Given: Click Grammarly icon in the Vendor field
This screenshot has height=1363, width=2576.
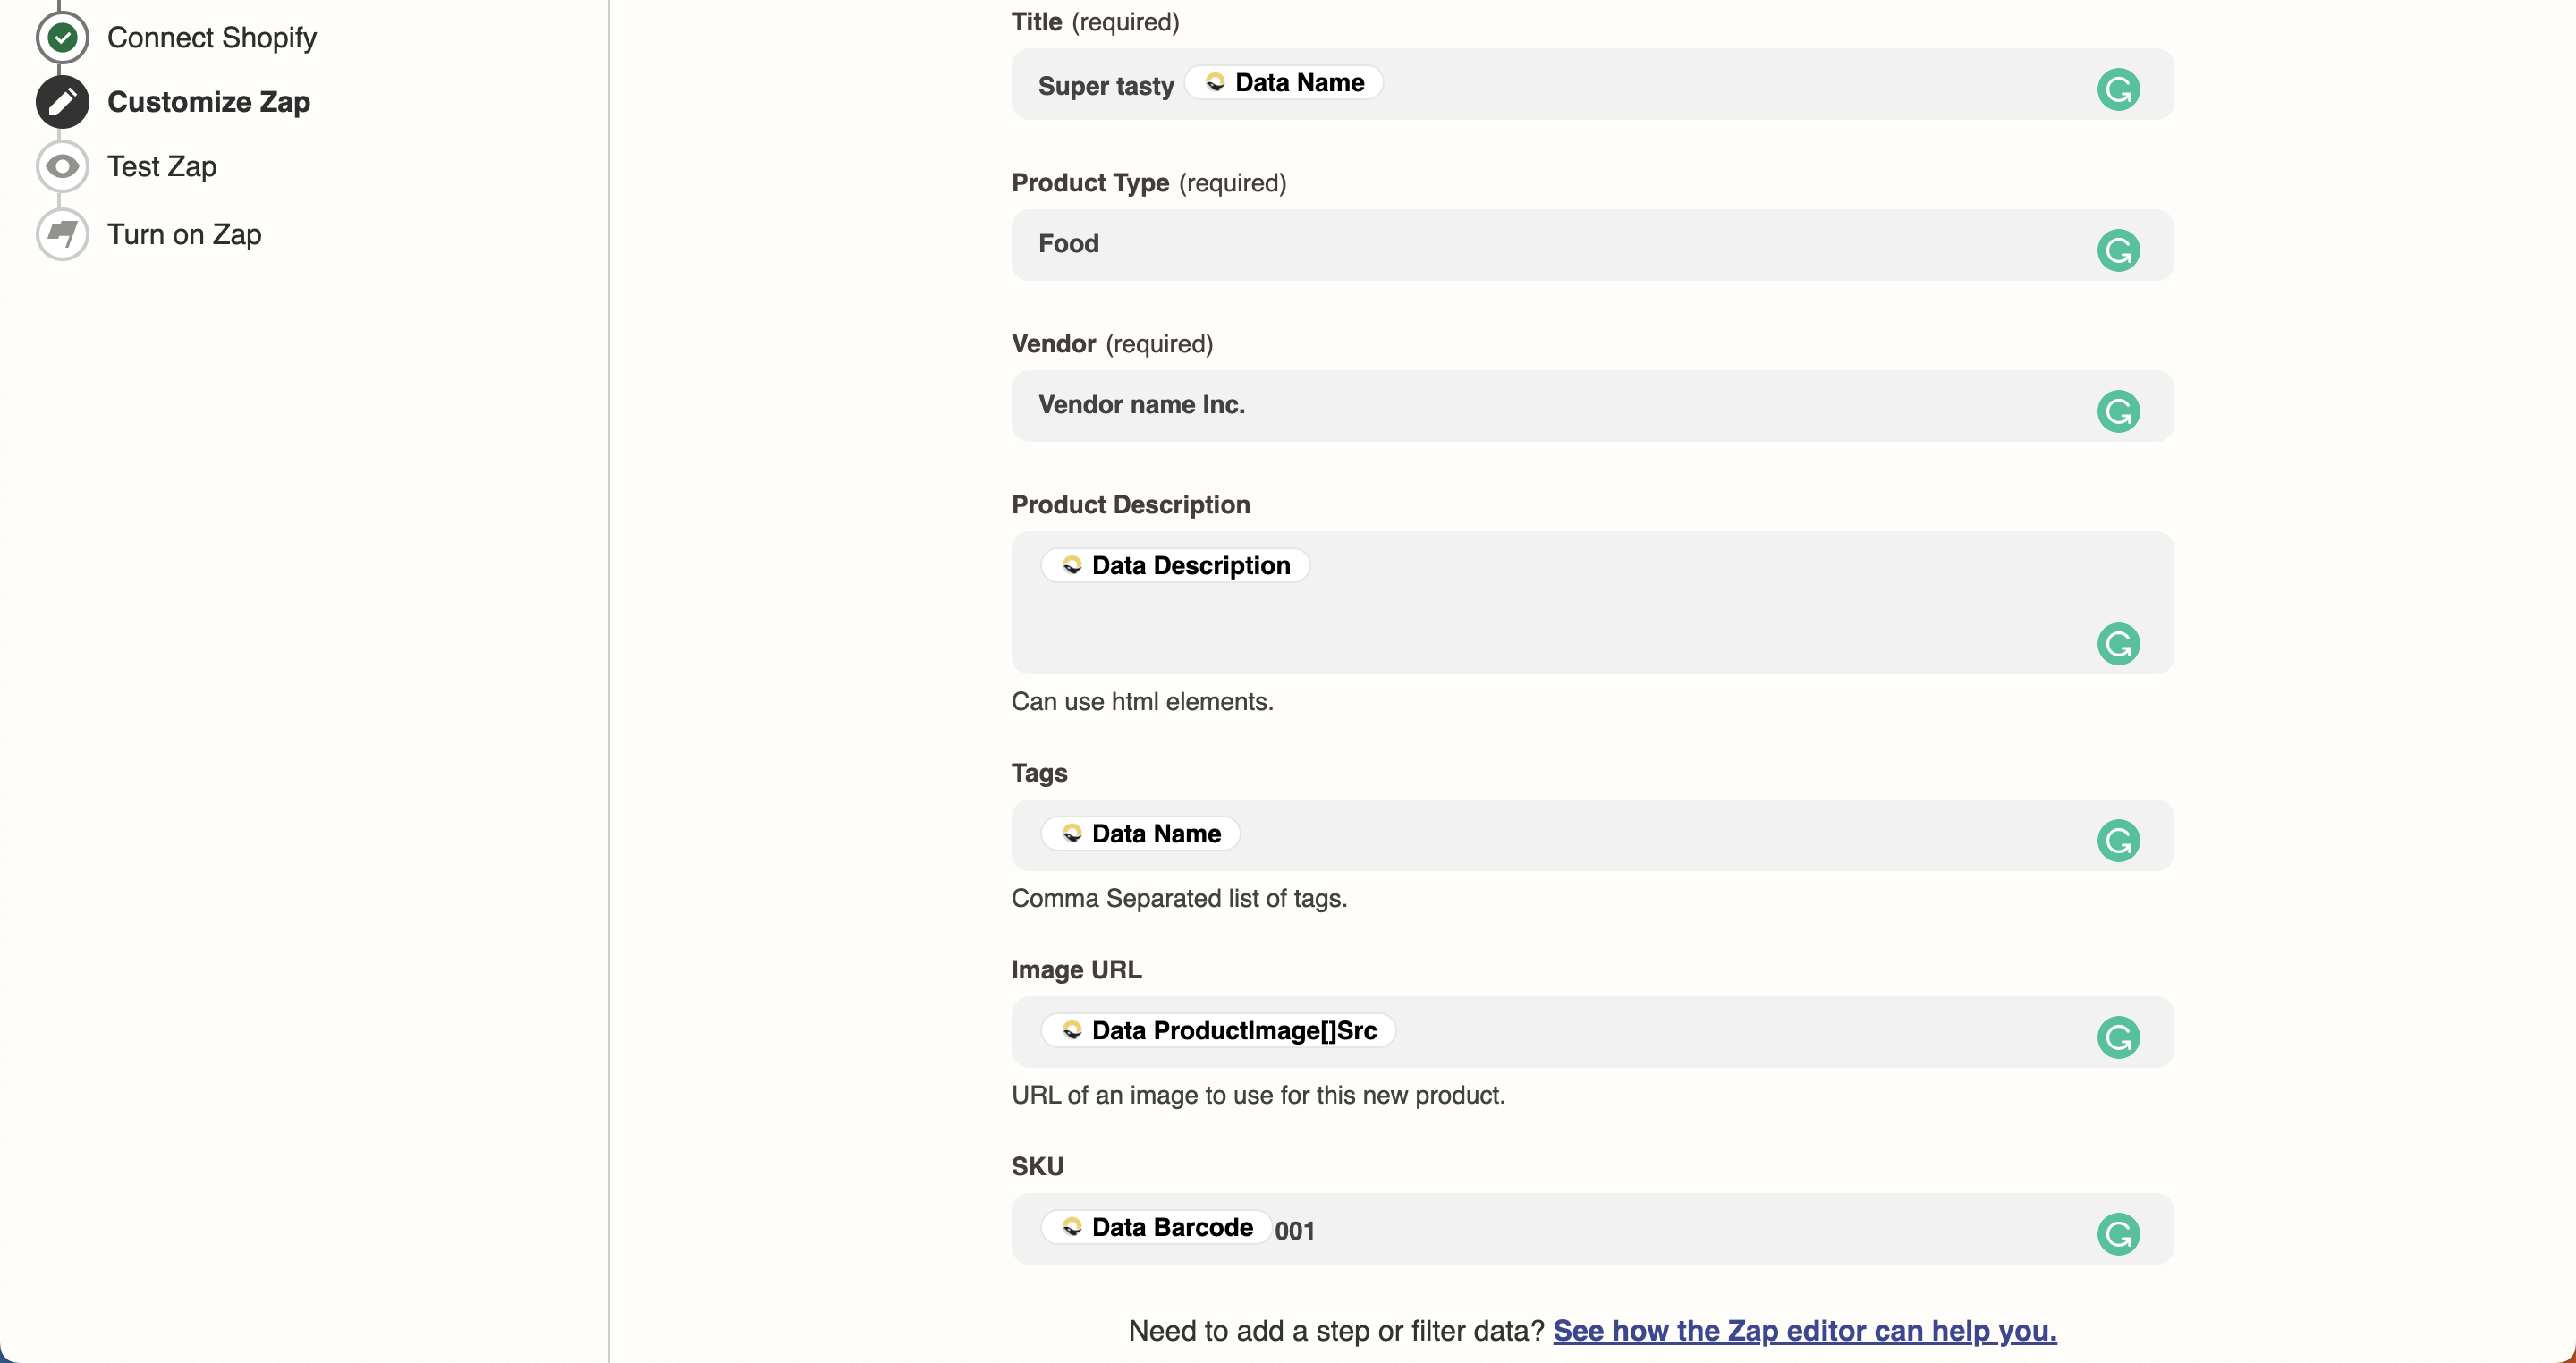Looking at the screenshot, I should [2118, 411].
